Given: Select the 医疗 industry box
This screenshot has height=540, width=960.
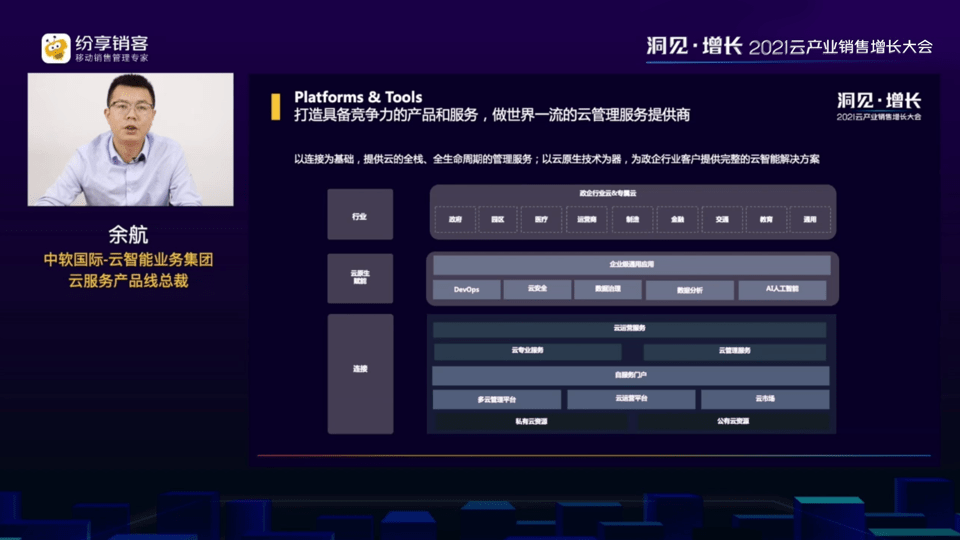Looking at the screenshot, I should [541, 220].
